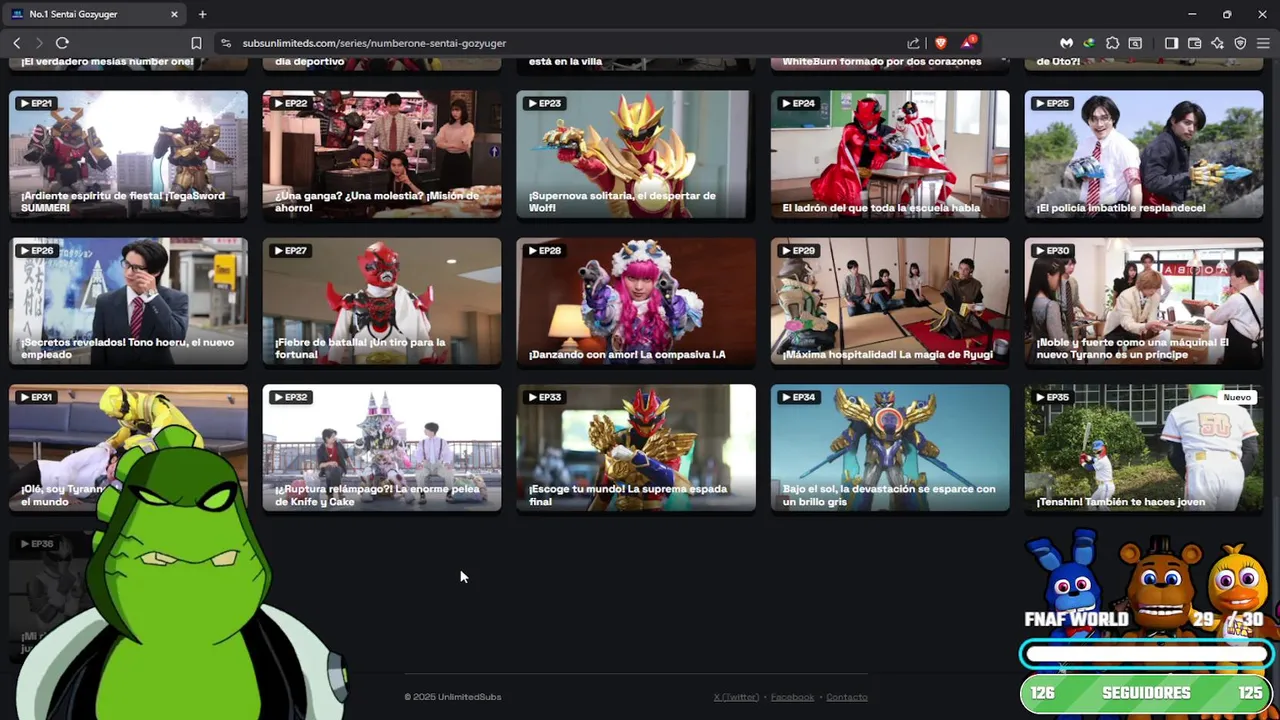The image size is (1280, 720).
Task: Play episode EP27 via its badge
Action: [289, 250]
